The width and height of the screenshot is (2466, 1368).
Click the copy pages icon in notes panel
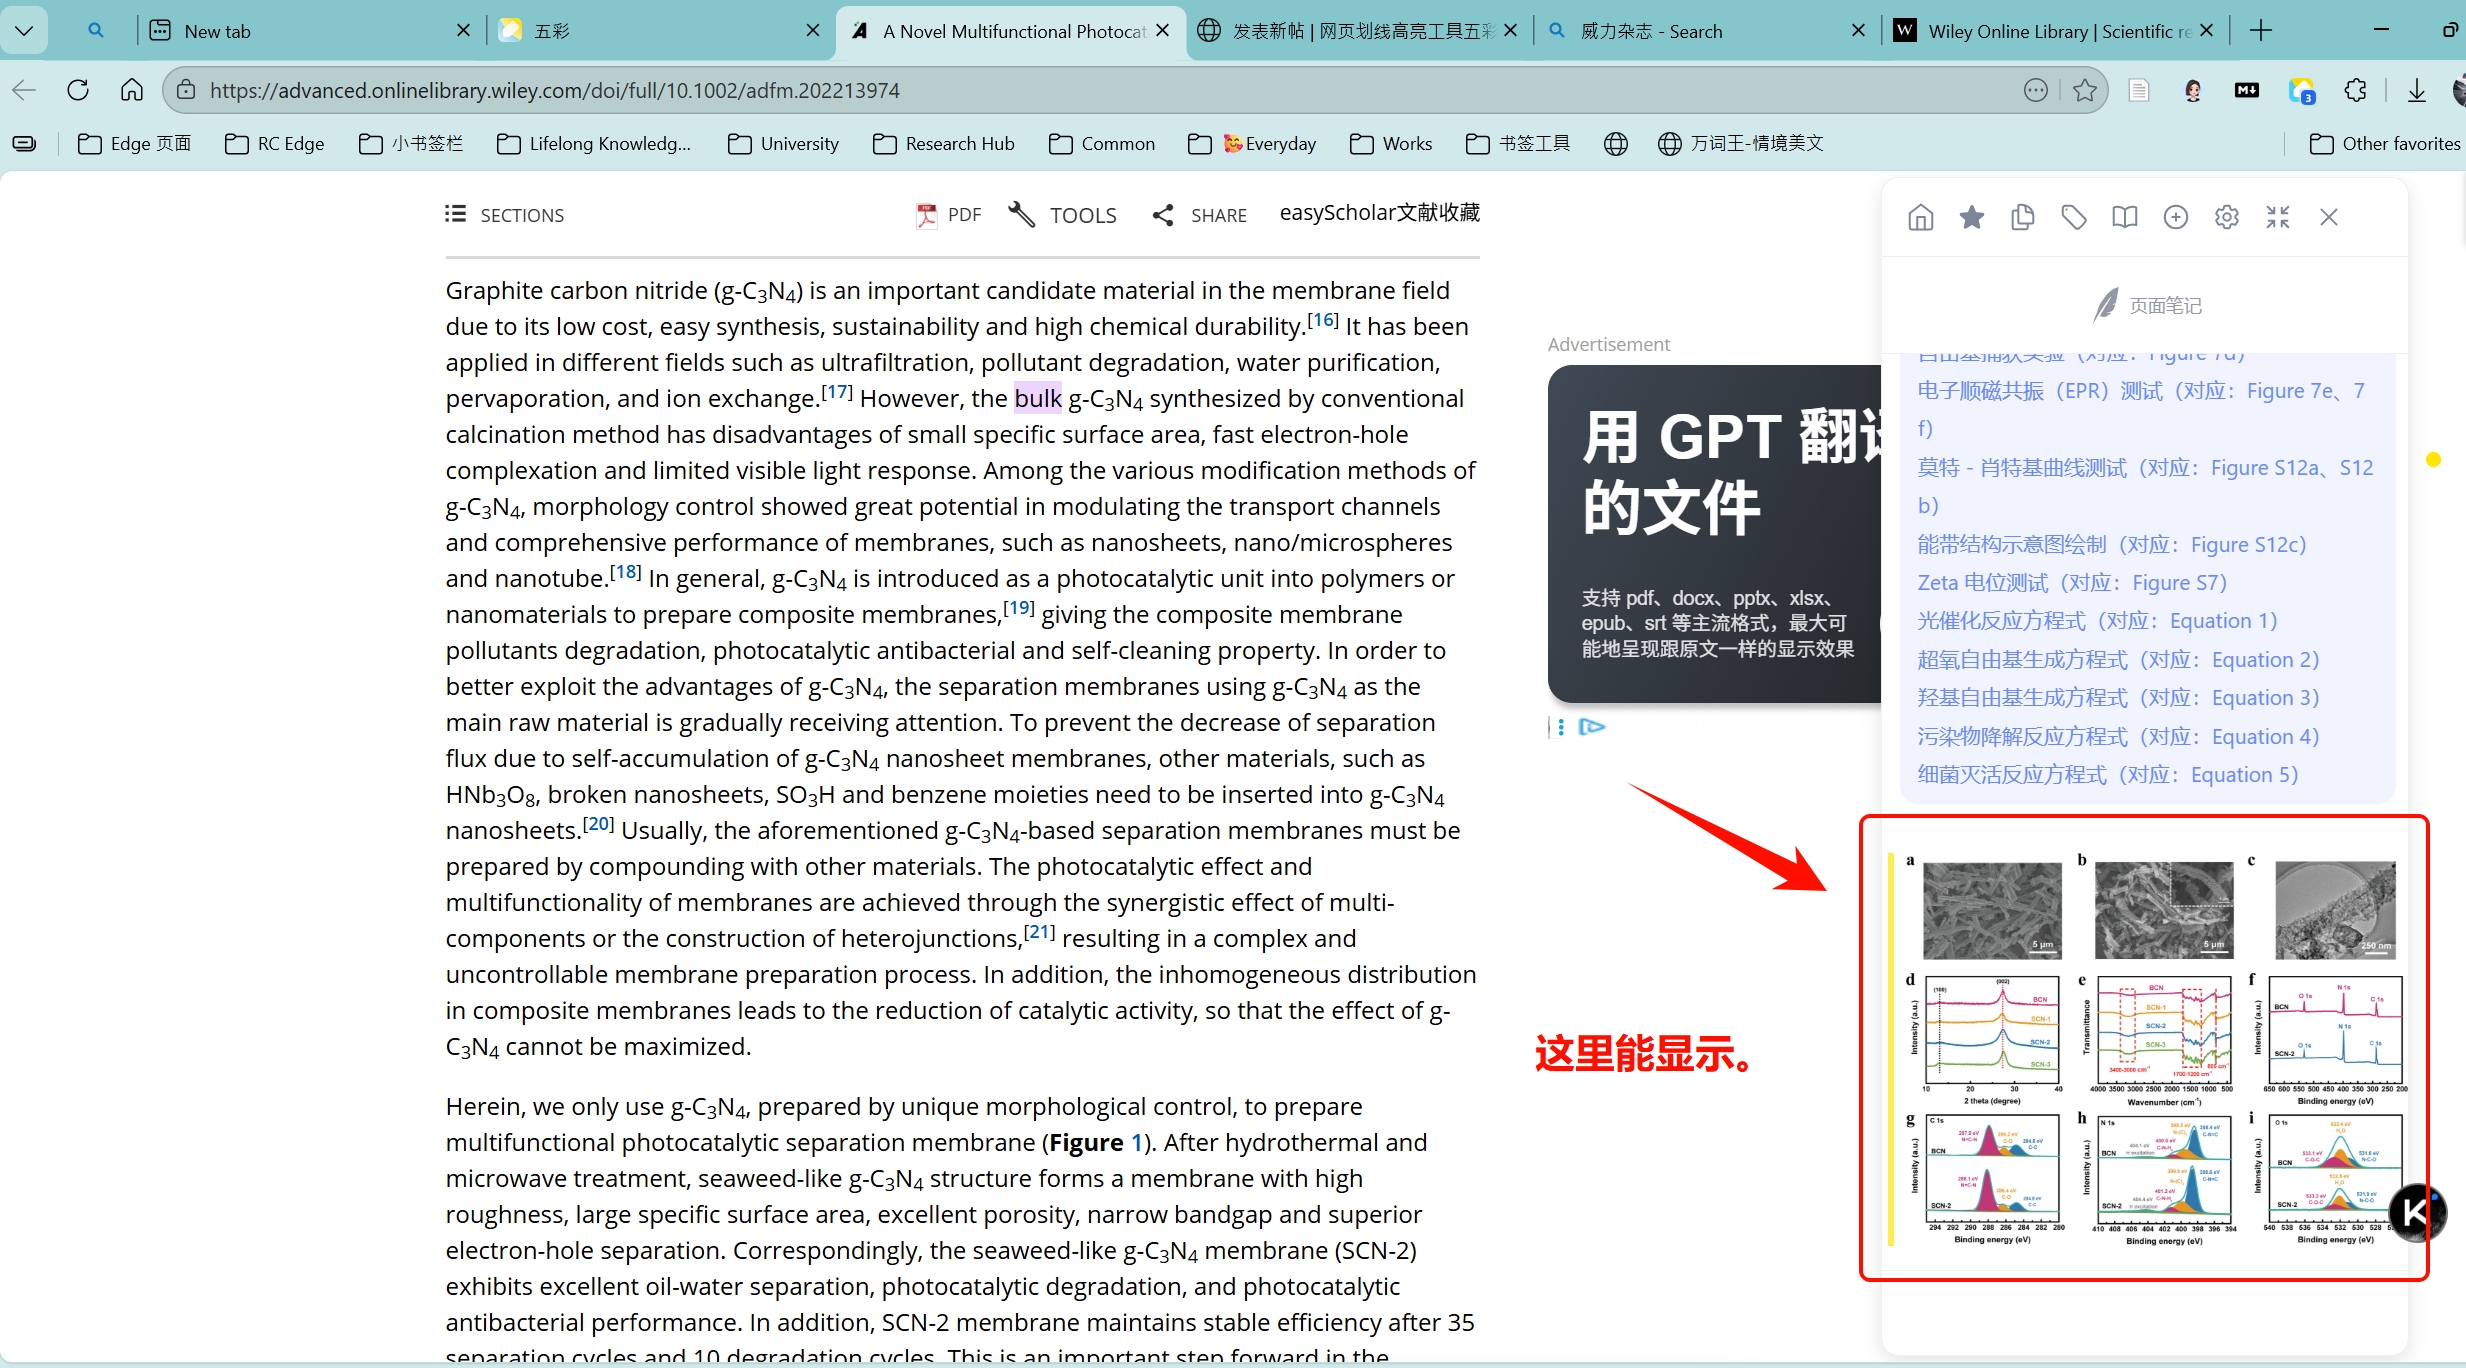pos(2022,217)
